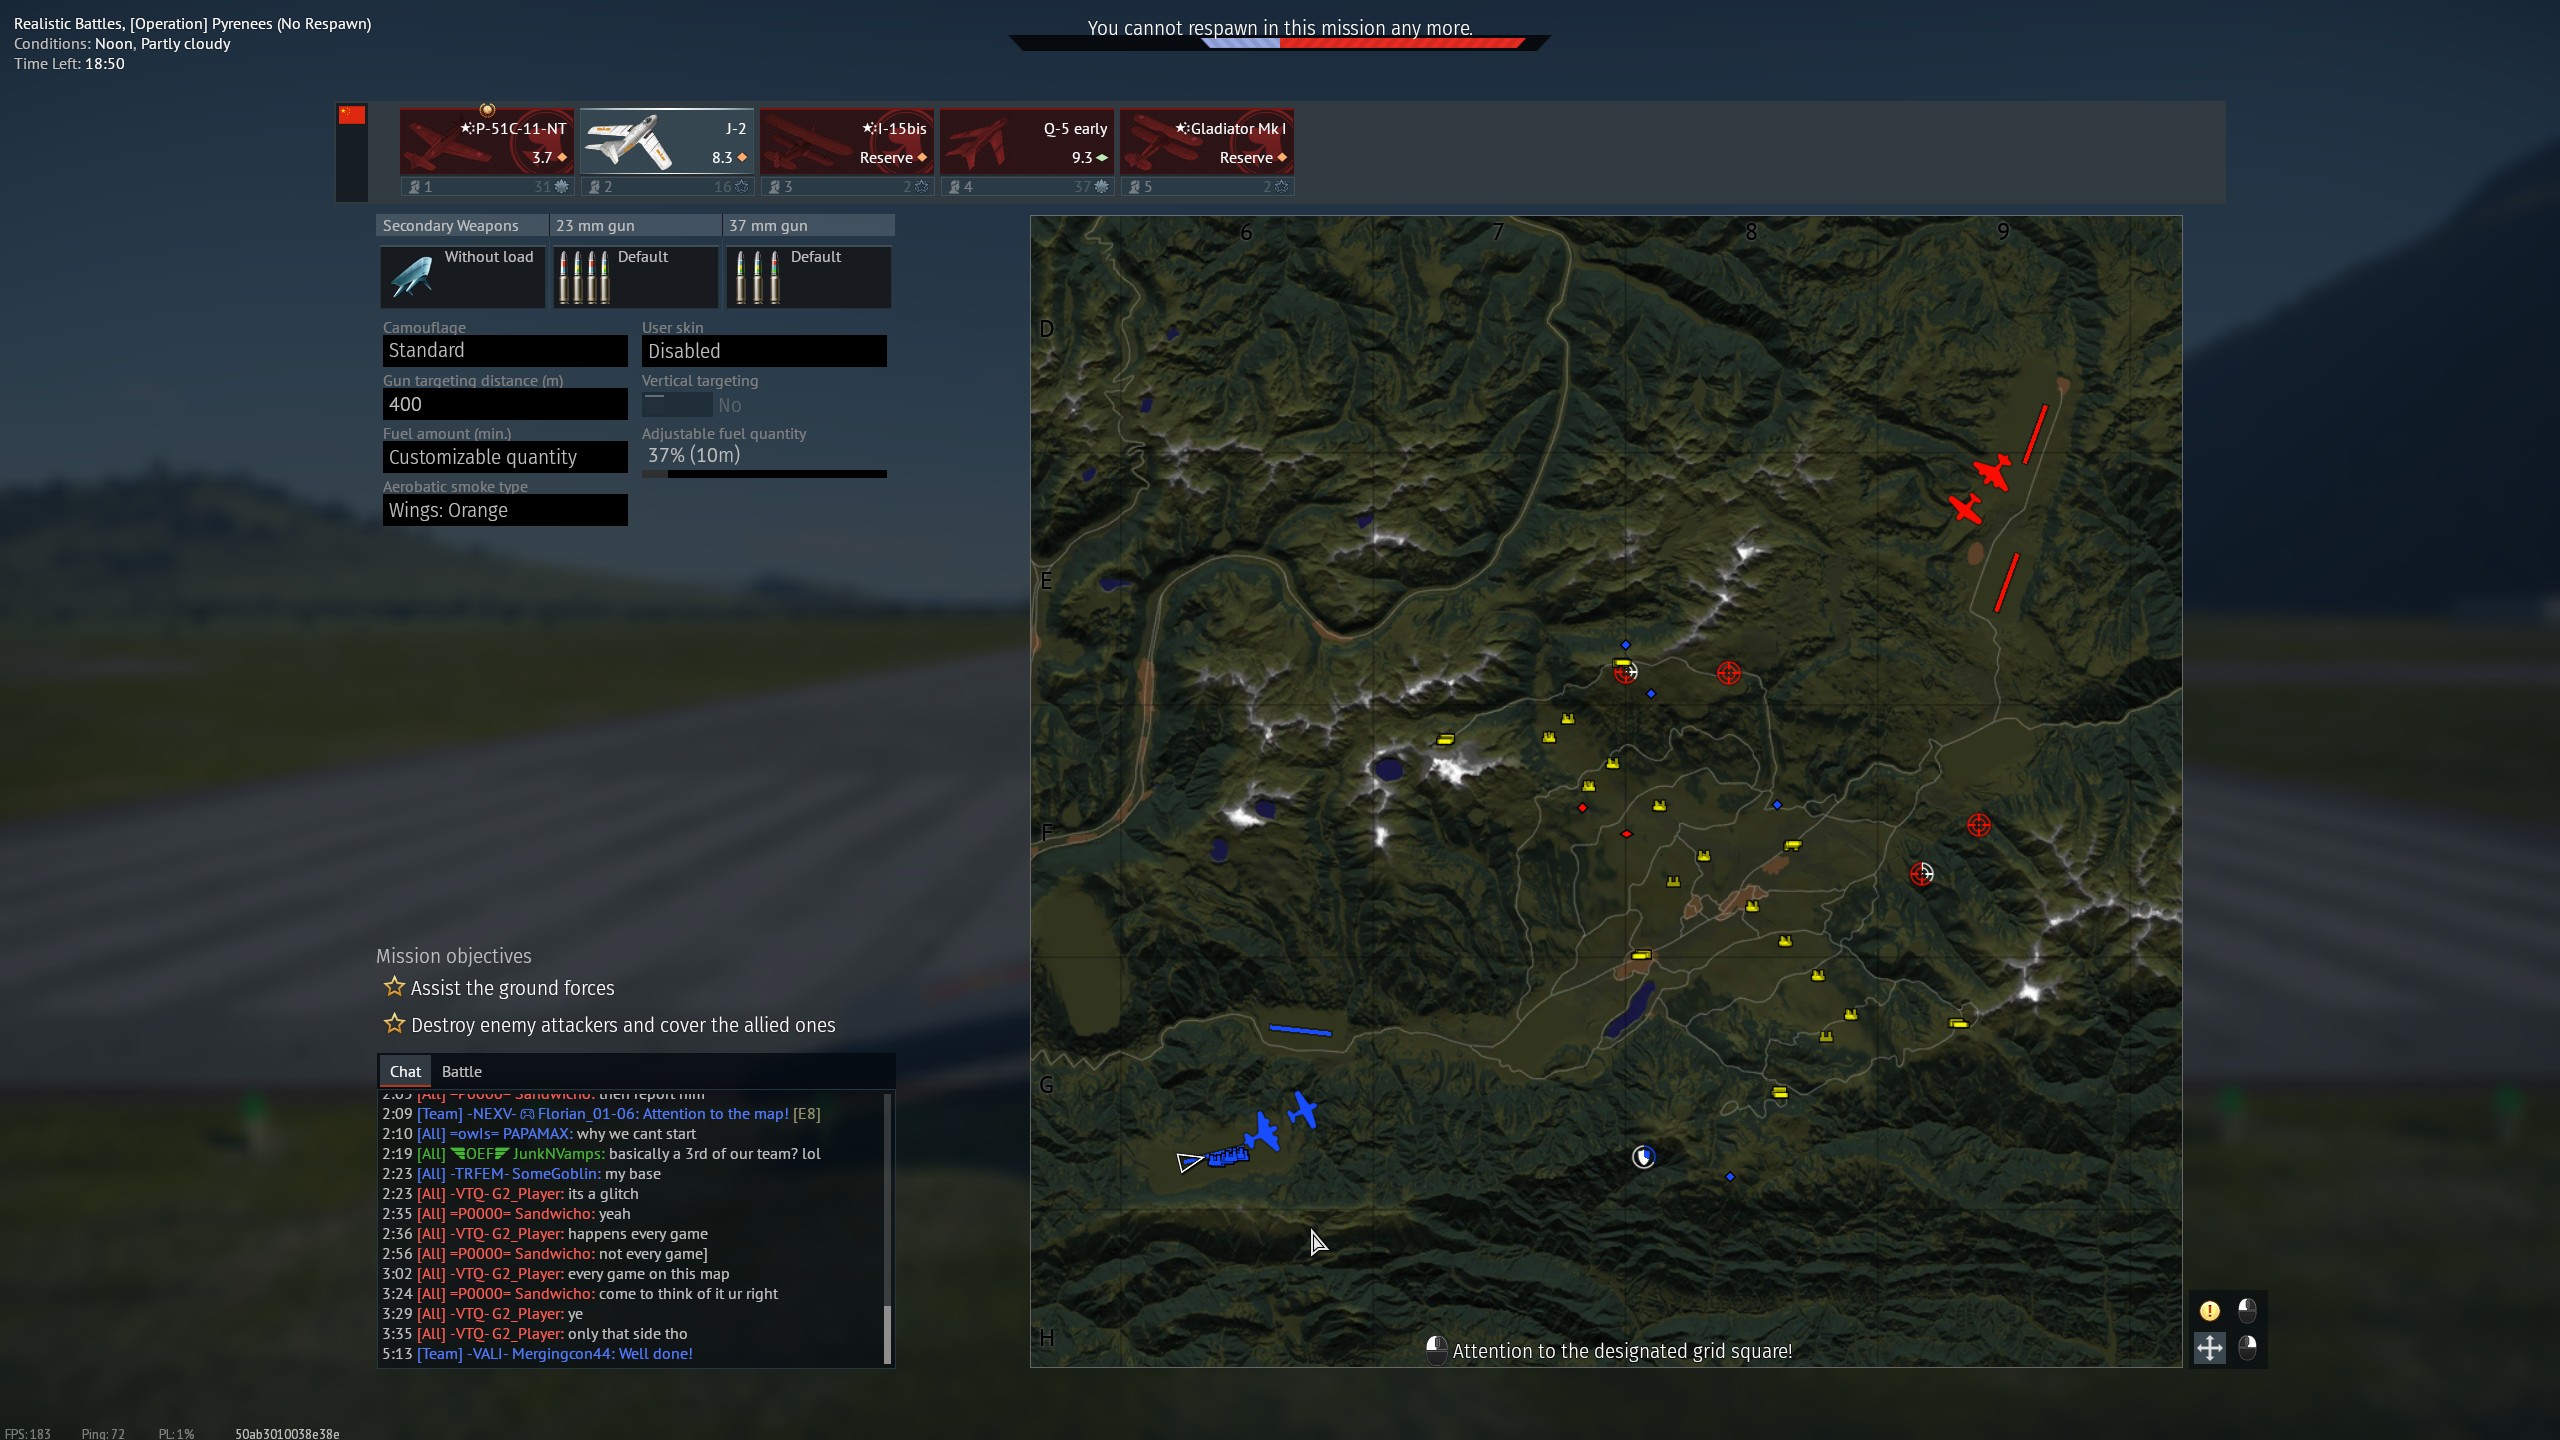The image size is (2560, 1440).
Task: Click Mergingcon44 'Well done!' message
Action: [x=537, y=1354]
